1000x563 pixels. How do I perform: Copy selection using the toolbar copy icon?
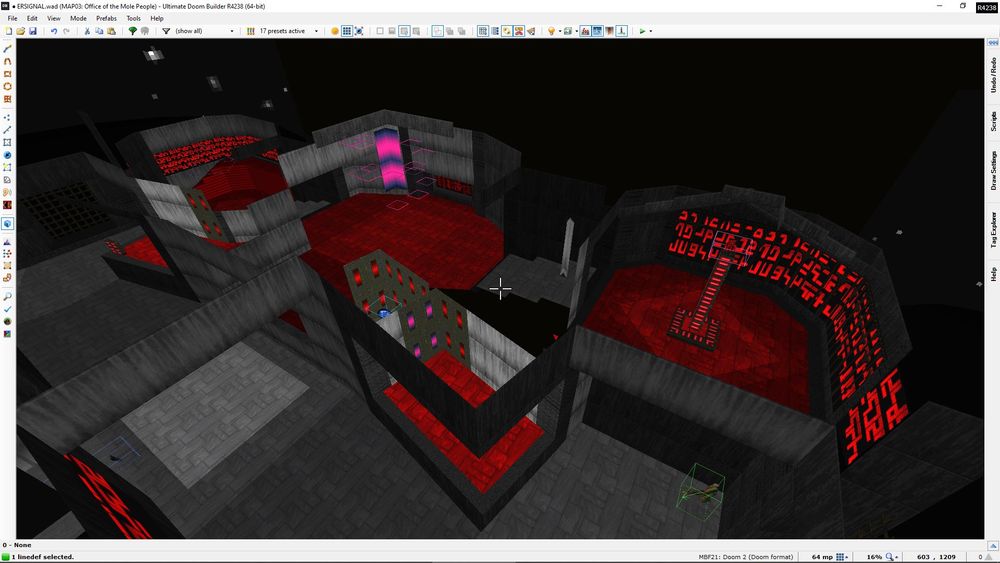point(99,31)
